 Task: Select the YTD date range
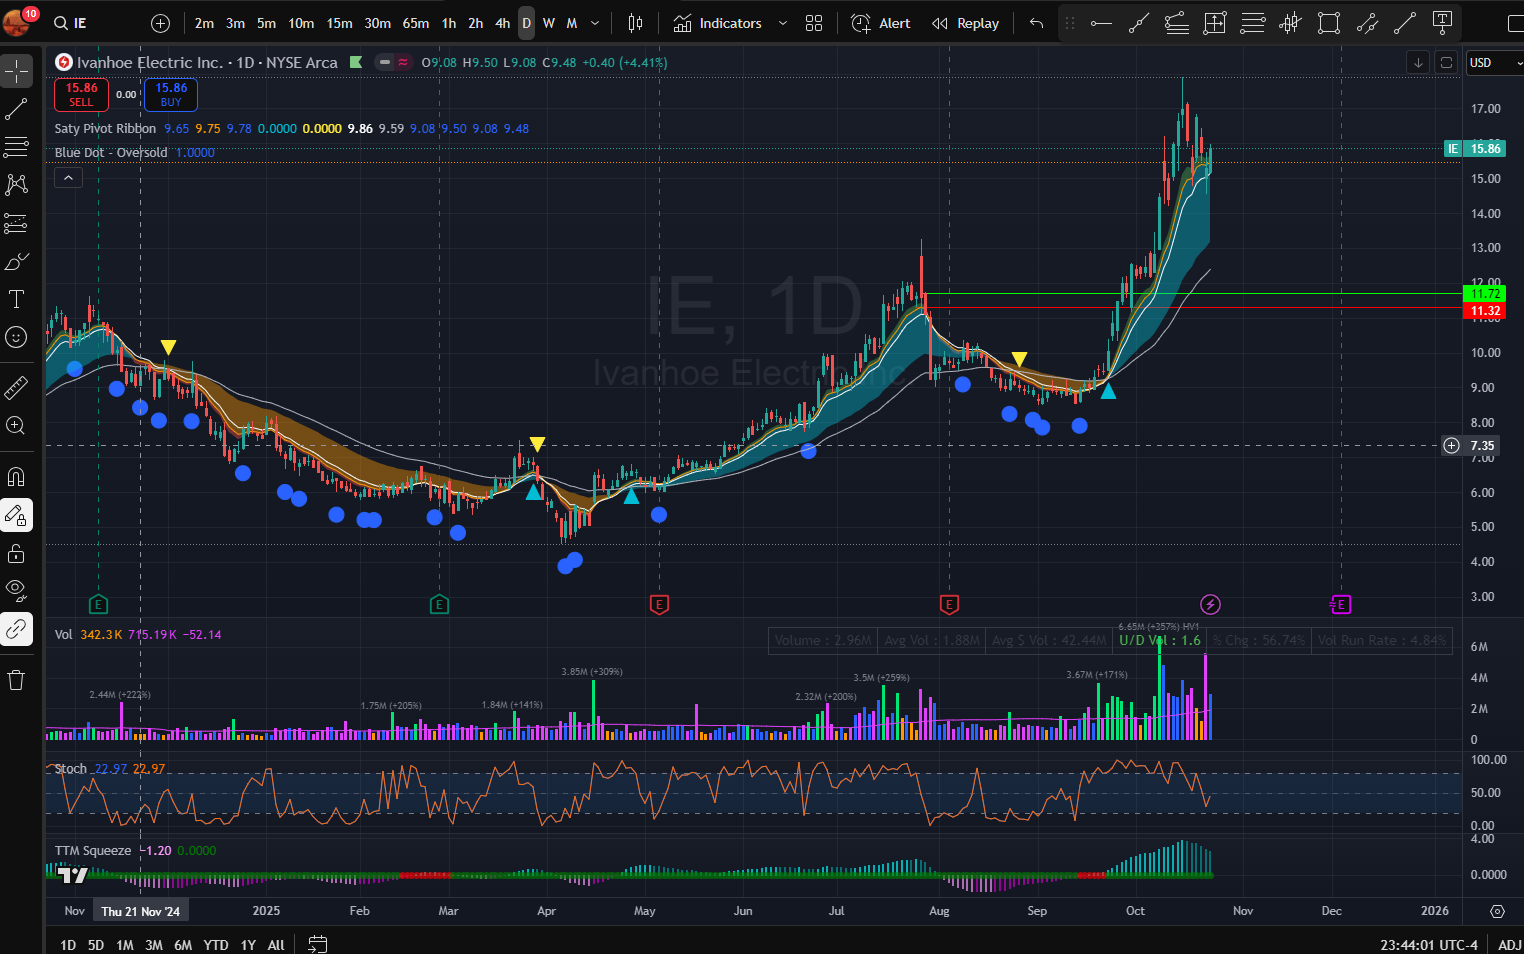coord(216,944)
